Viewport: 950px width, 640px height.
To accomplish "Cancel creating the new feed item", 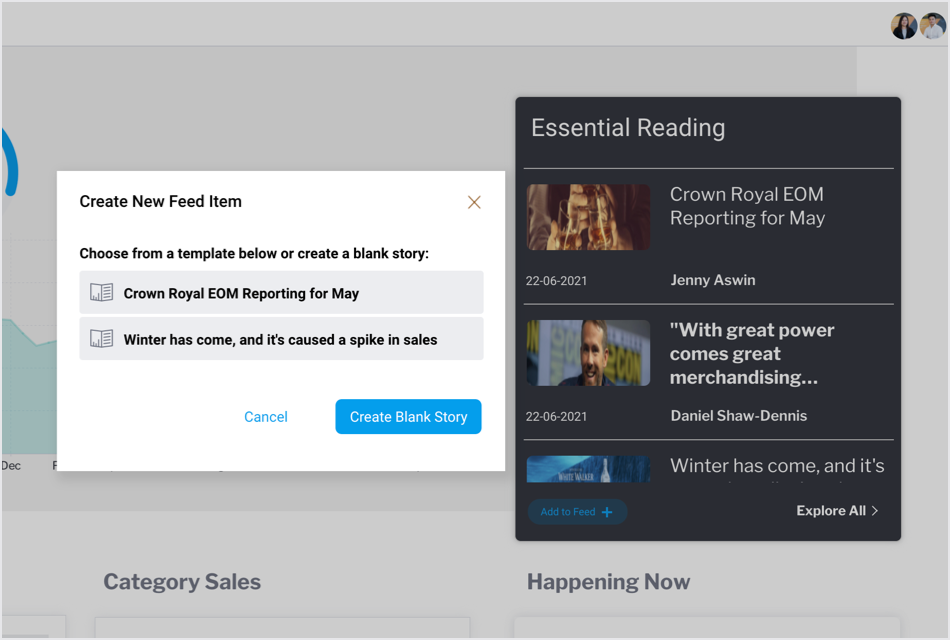I will [x=265, y=416].
